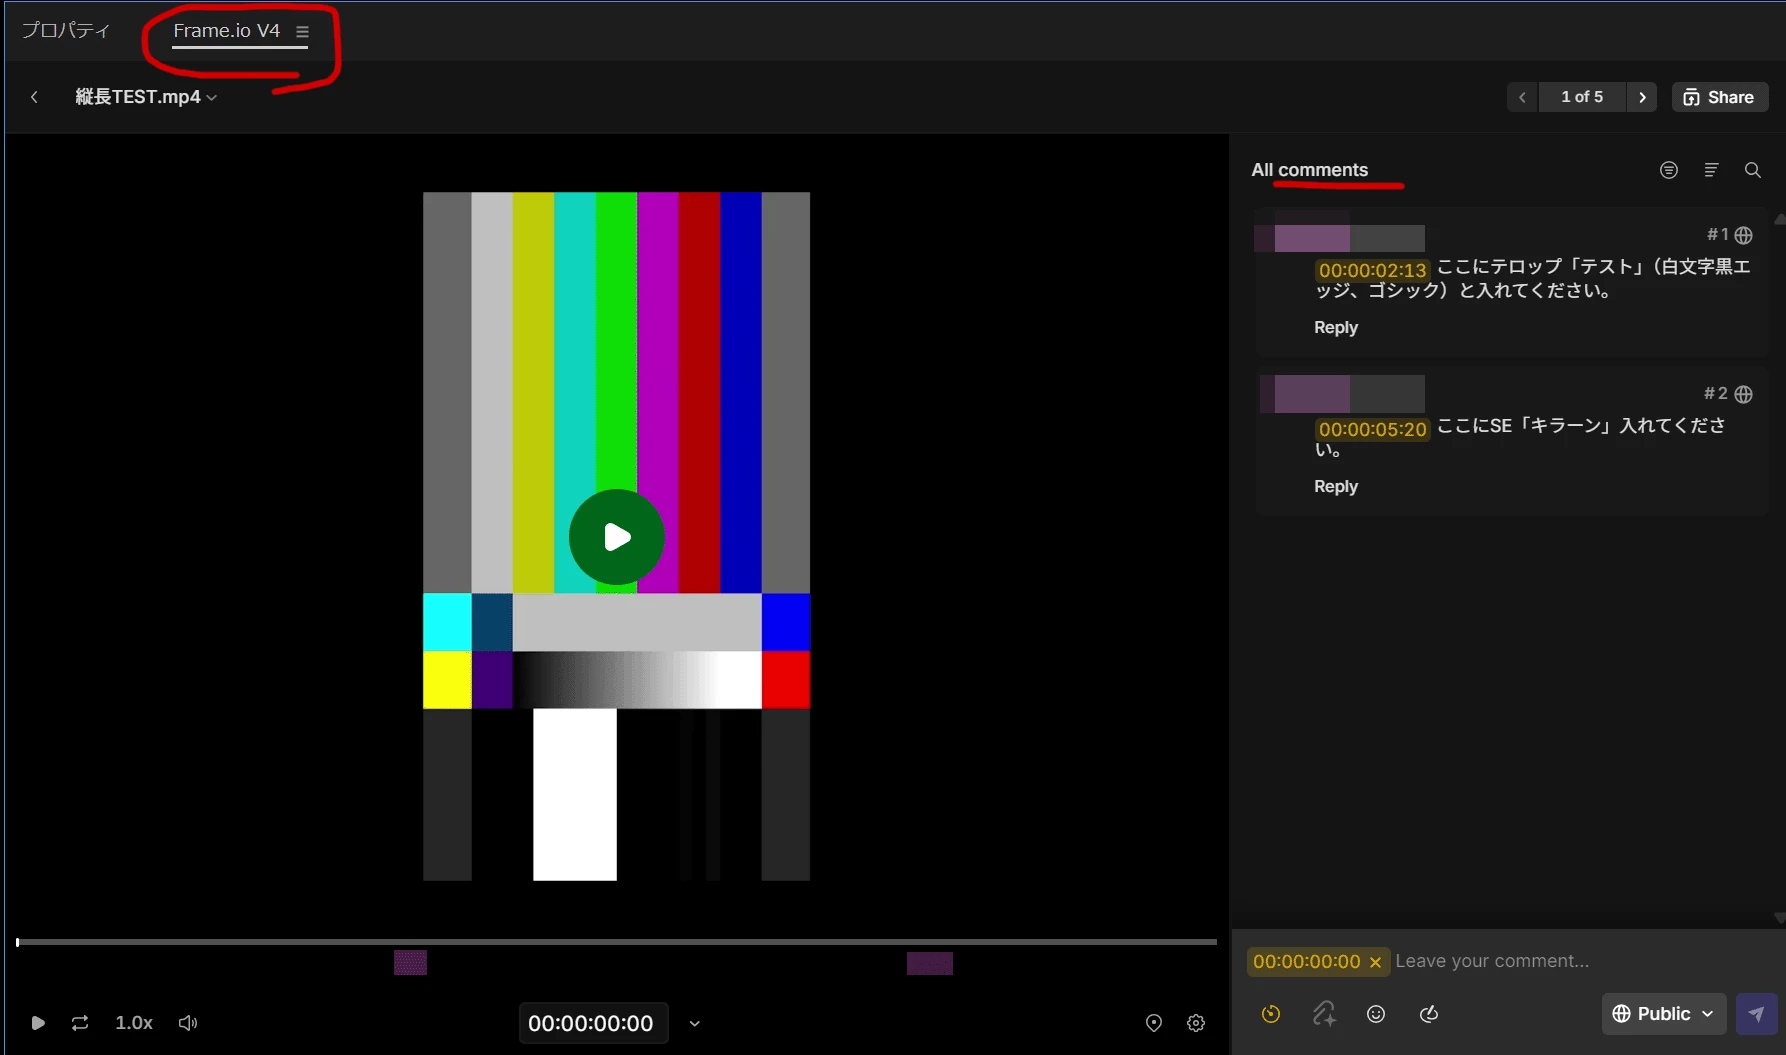
Task: Toggle the comment timestamp clock icon
Action: 1271,1014
